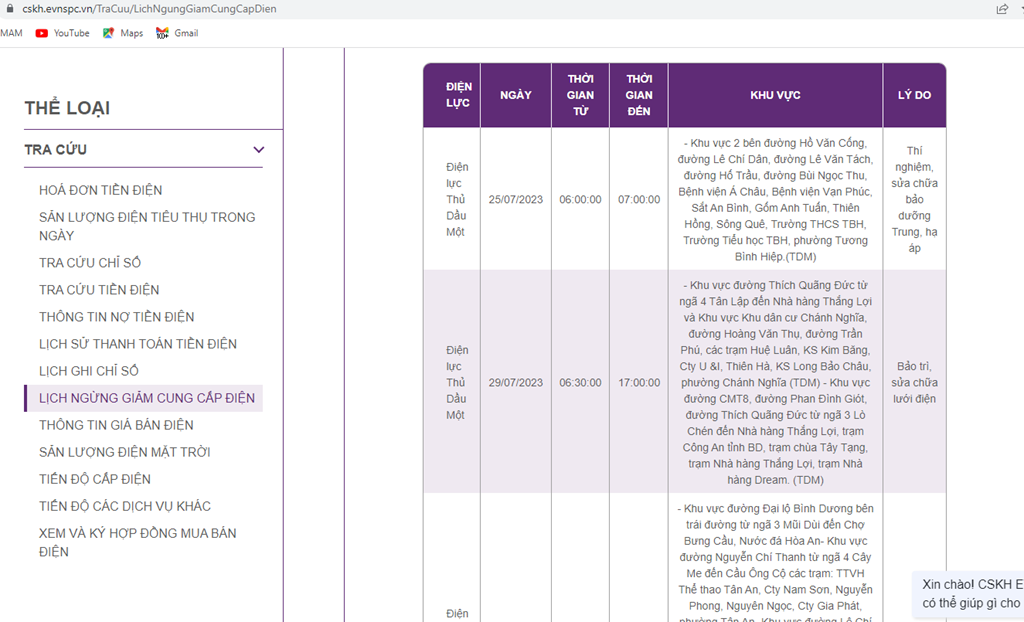Open the MAM bookmark
The height and width of the screenshot is (622, 1024).
11,33
